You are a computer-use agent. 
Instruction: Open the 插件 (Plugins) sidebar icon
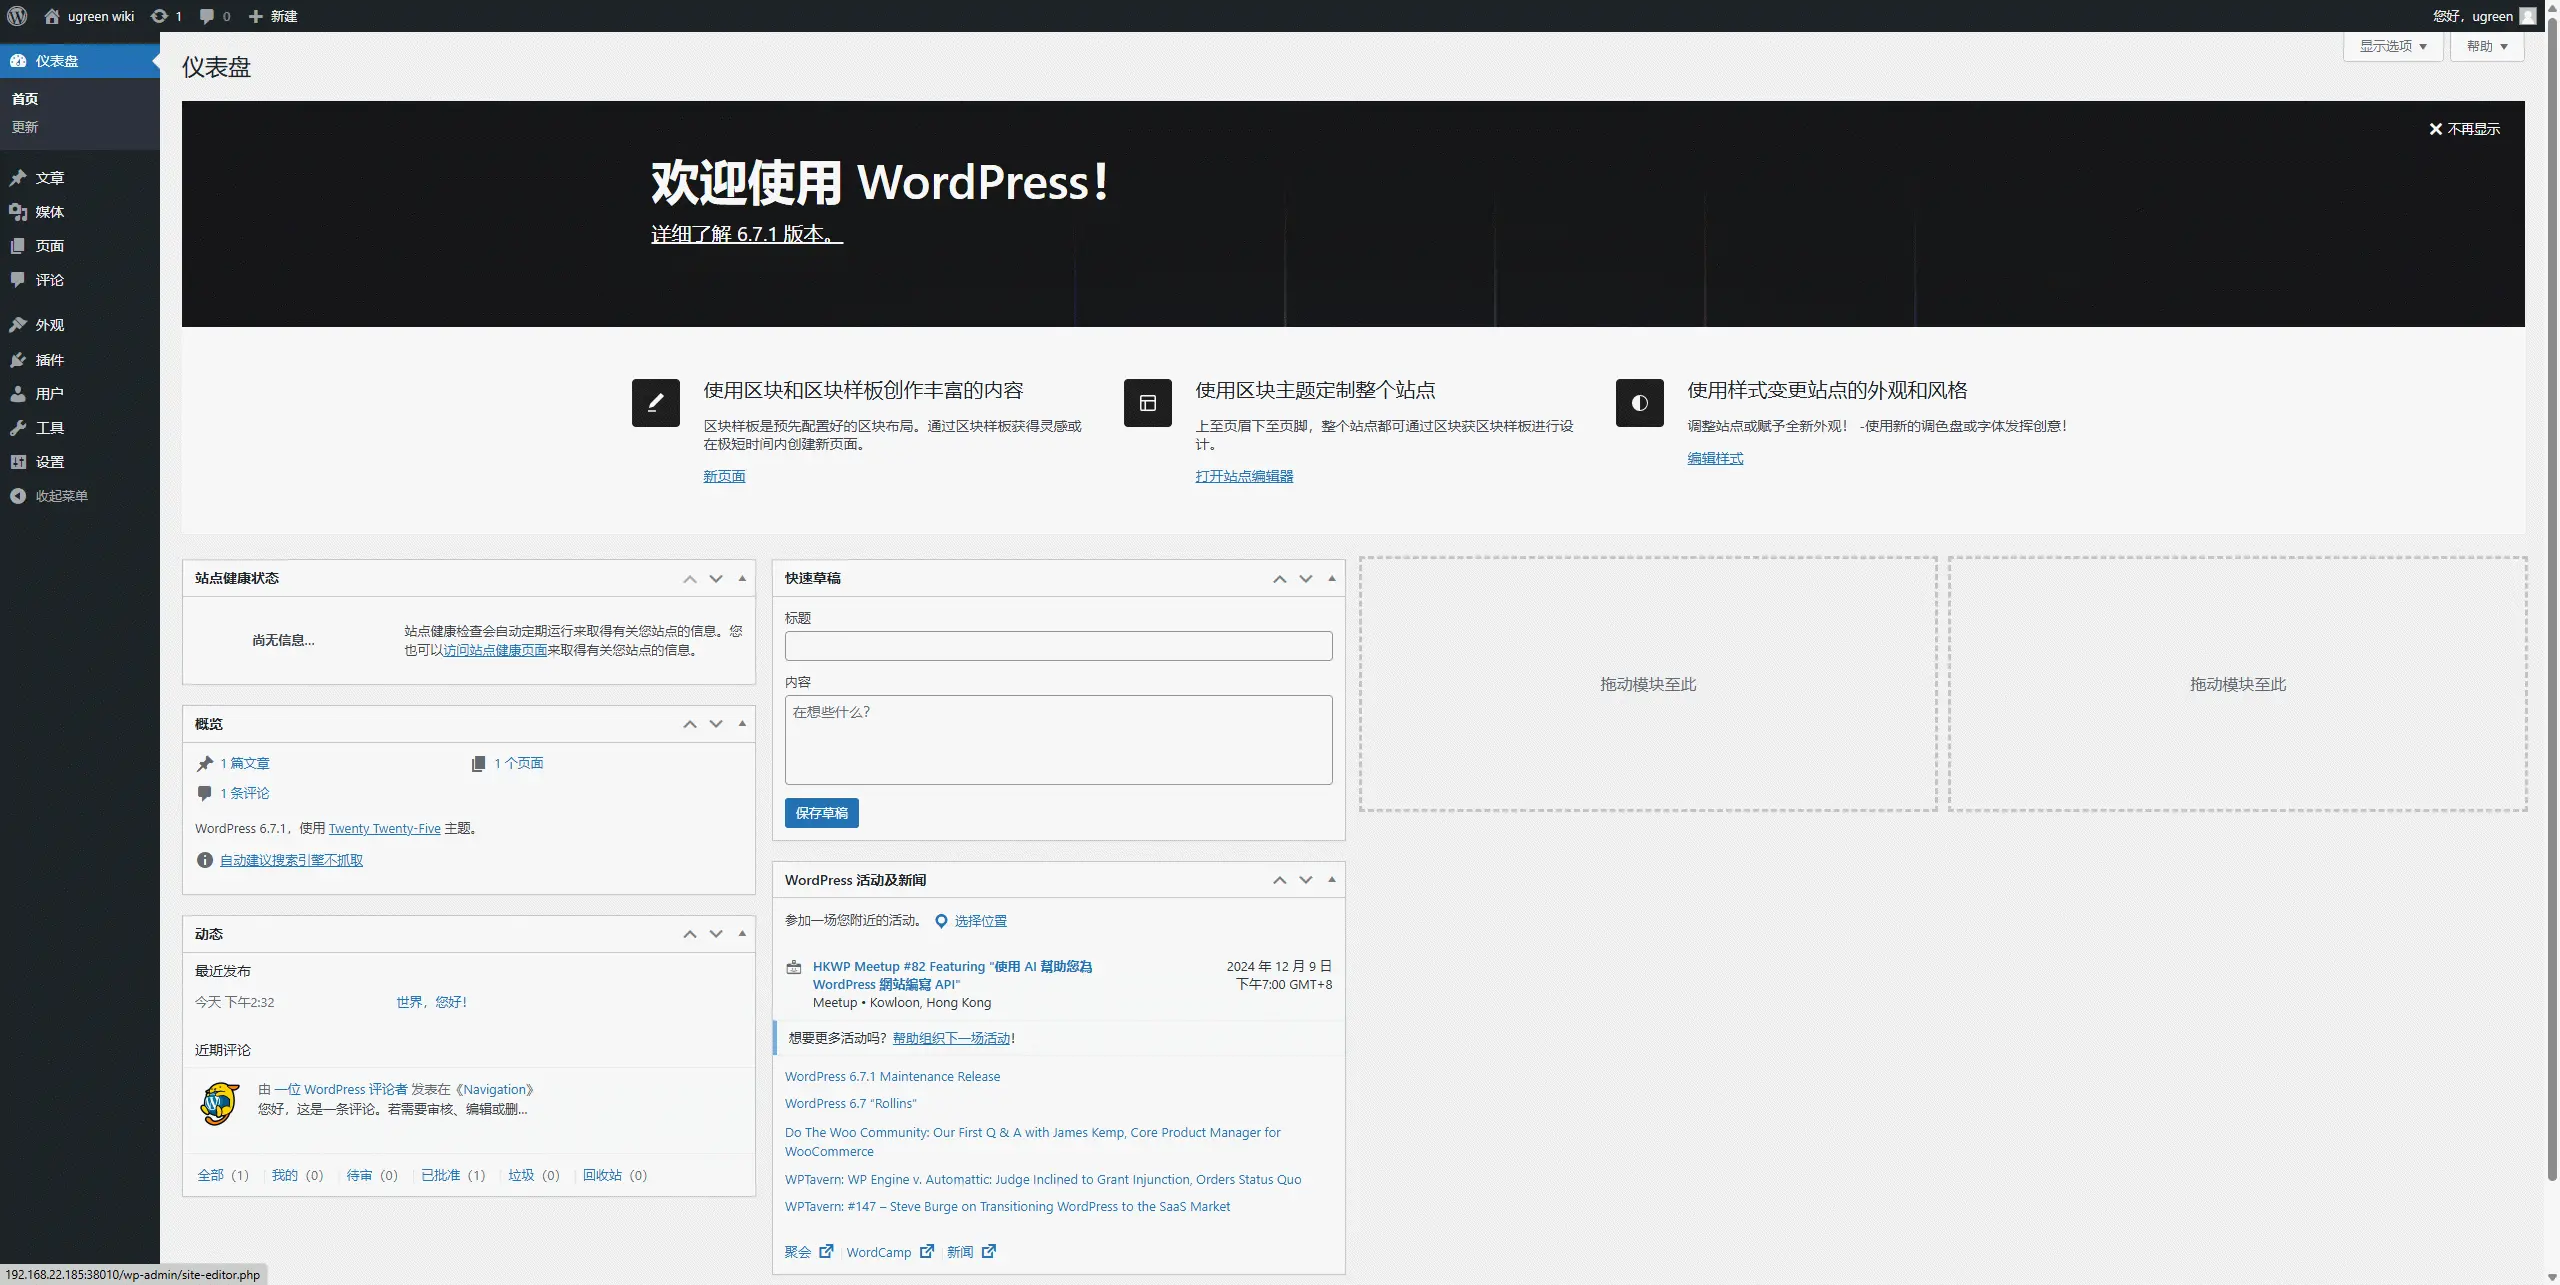tap(18, 360)
